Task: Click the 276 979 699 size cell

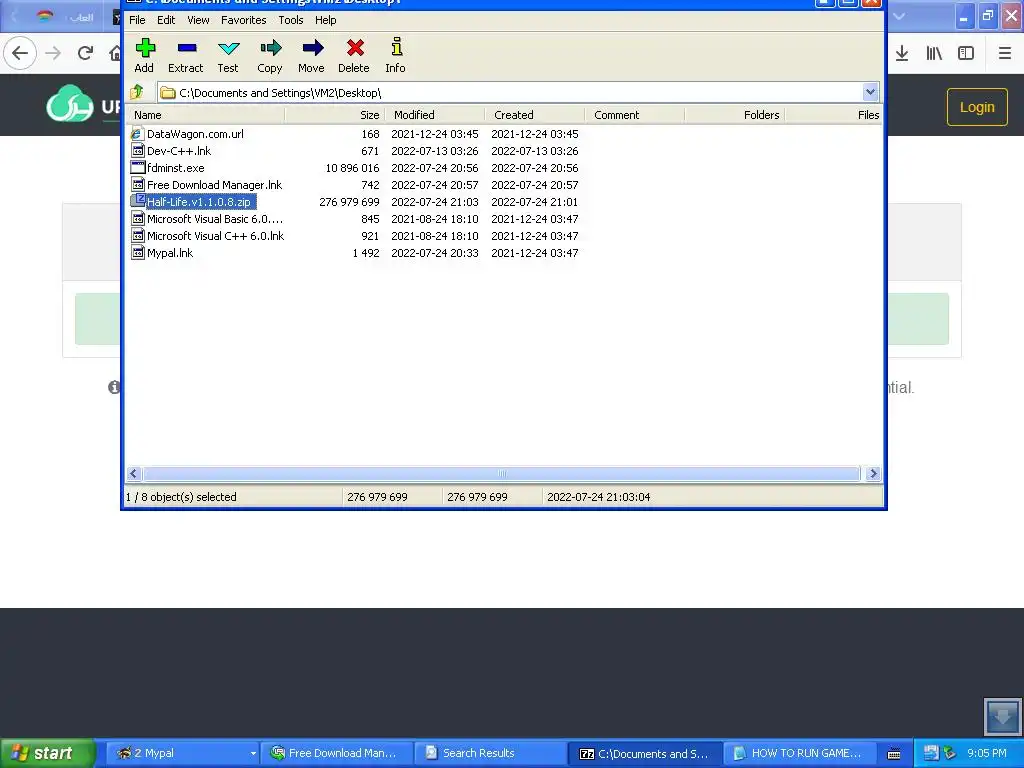Action: (x=349, y=202)
